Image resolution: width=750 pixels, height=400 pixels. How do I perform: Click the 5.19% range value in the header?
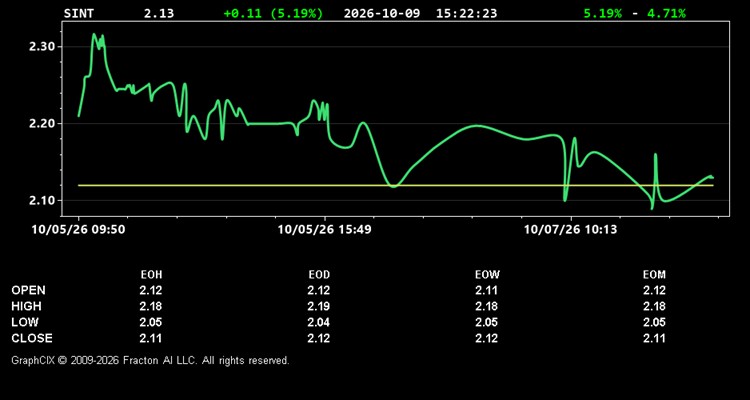[x=603, y=14]
